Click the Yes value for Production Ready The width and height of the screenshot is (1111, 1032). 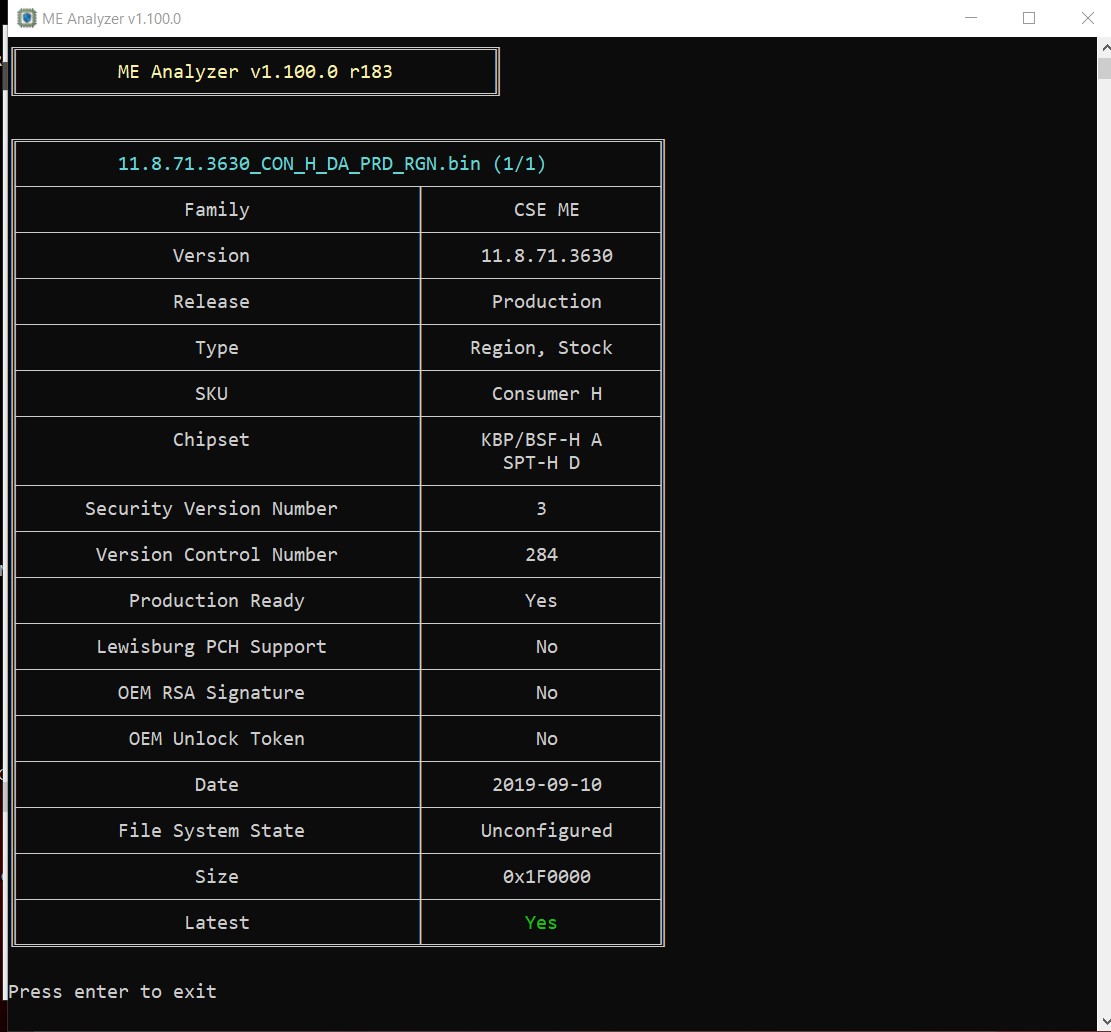click(x=541, y=601)
